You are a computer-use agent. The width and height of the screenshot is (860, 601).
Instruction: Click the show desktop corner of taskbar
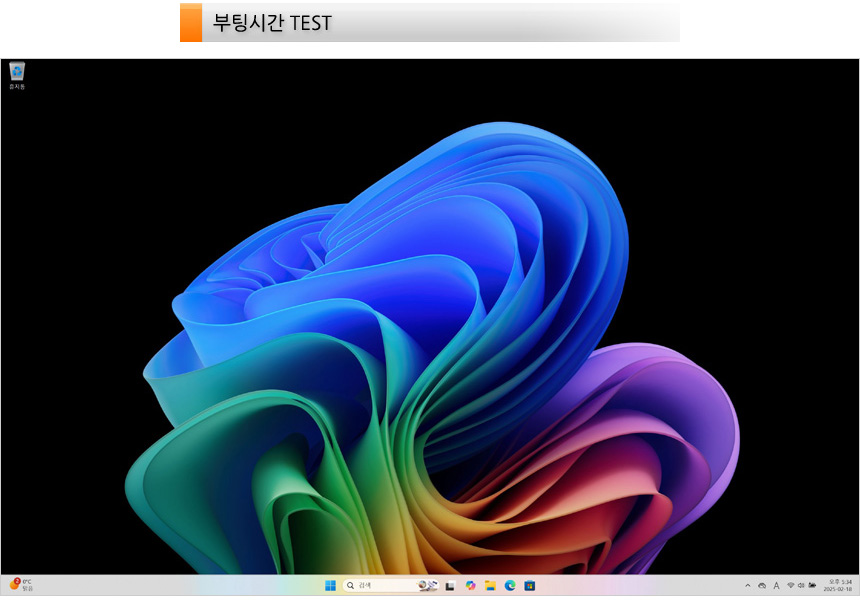click(857, 585)
